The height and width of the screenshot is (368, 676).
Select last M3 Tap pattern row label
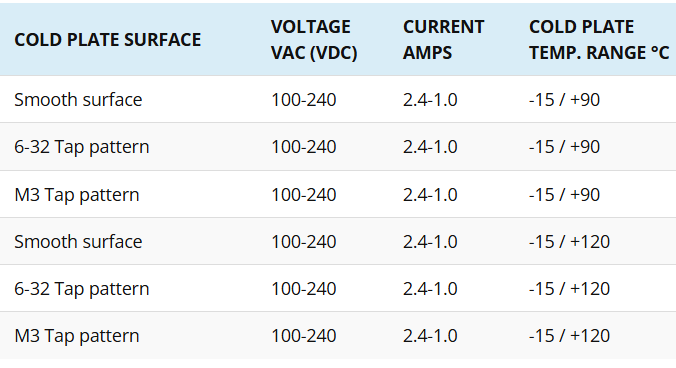coord(77,336)
